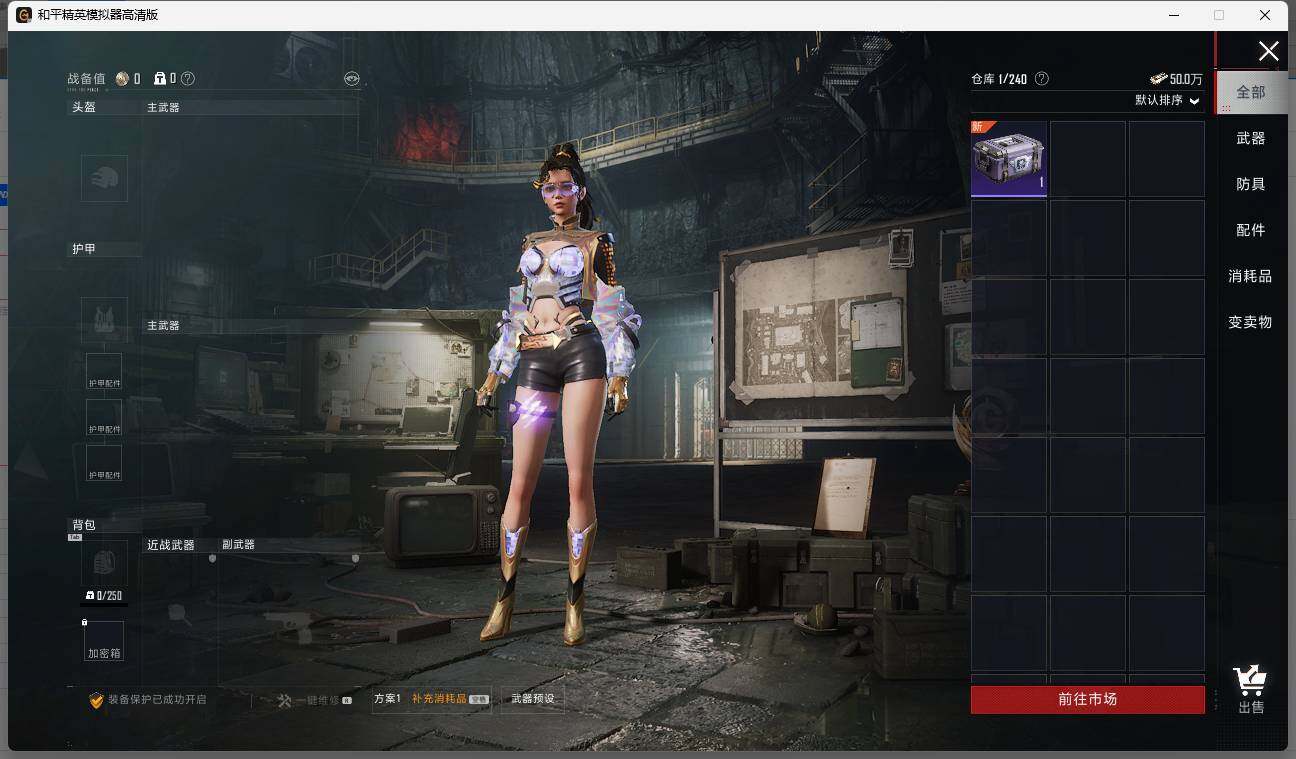Click the 武器预设 button
This screenshot has height=759, width=1296.
532,699
